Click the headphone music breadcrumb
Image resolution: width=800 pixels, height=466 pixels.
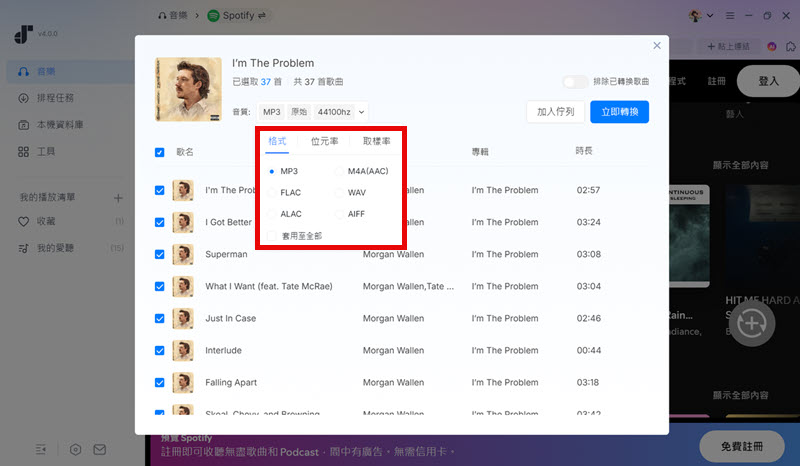point(172,15)
